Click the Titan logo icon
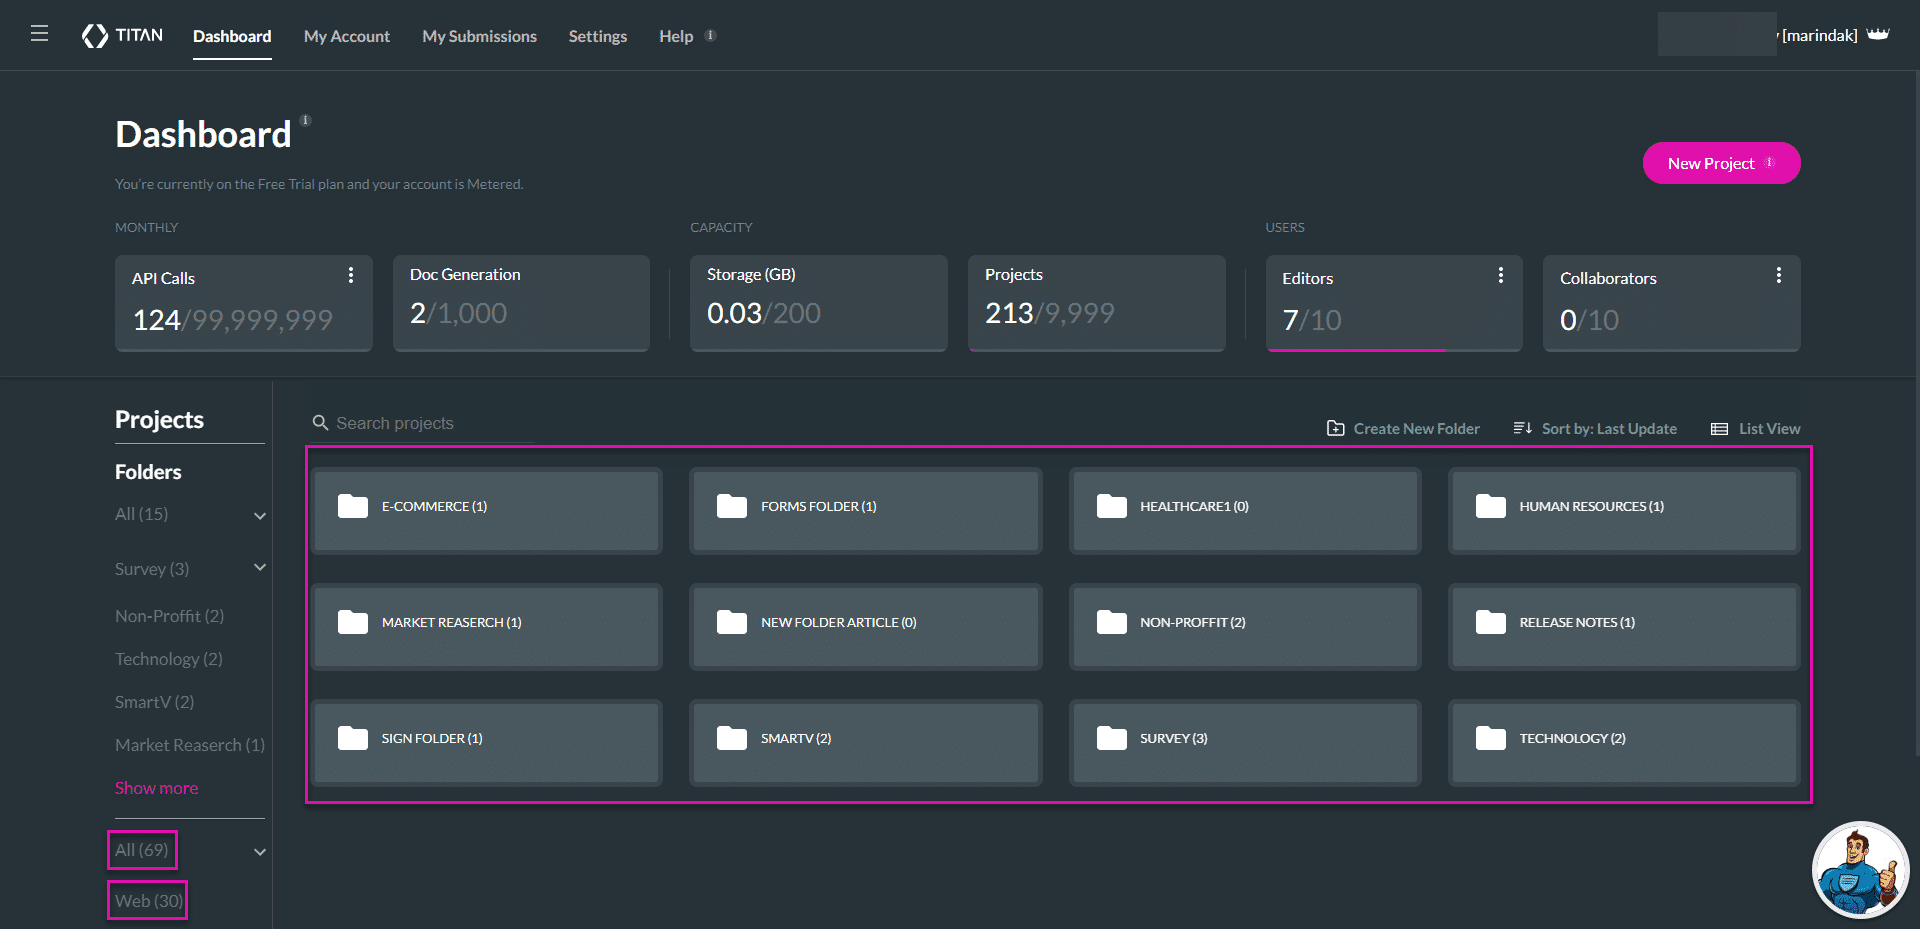Image resolution: width=1920 pixels, height=929 pixels. (95, 36)
